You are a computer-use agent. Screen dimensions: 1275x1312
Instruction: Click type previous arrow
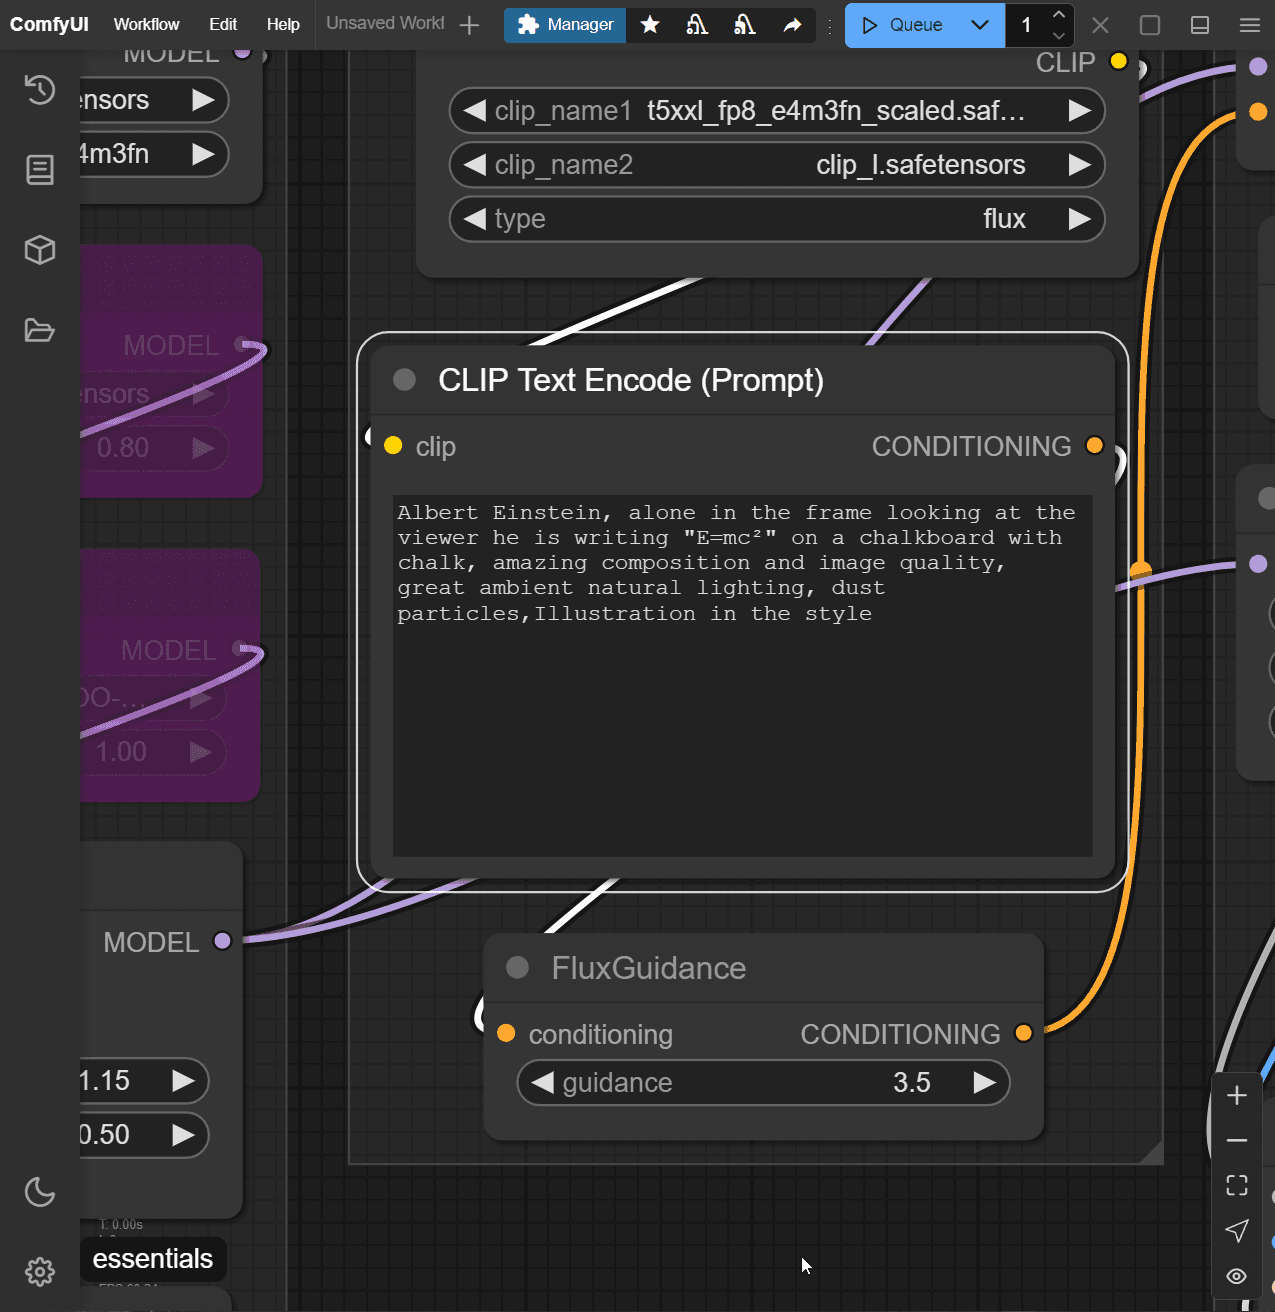(475, 218)
